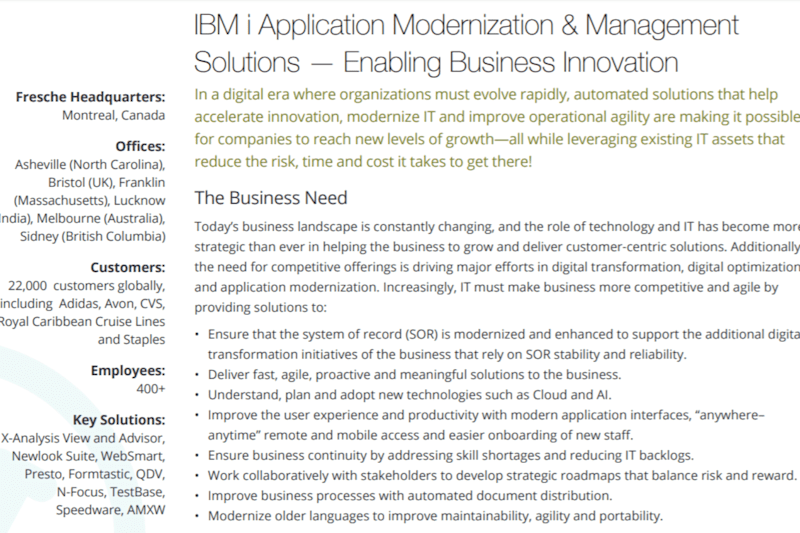
Task: Click the "Fresche Headquarters:" heading
Action: [x=90, y=97]
